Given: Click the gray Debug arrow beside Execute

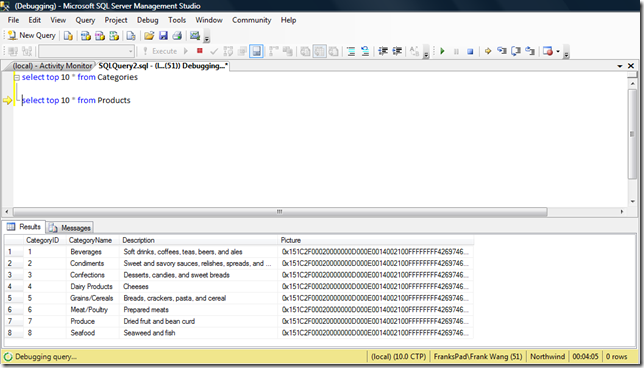Looking at the screenshot, I should click(x=186, y=51).
